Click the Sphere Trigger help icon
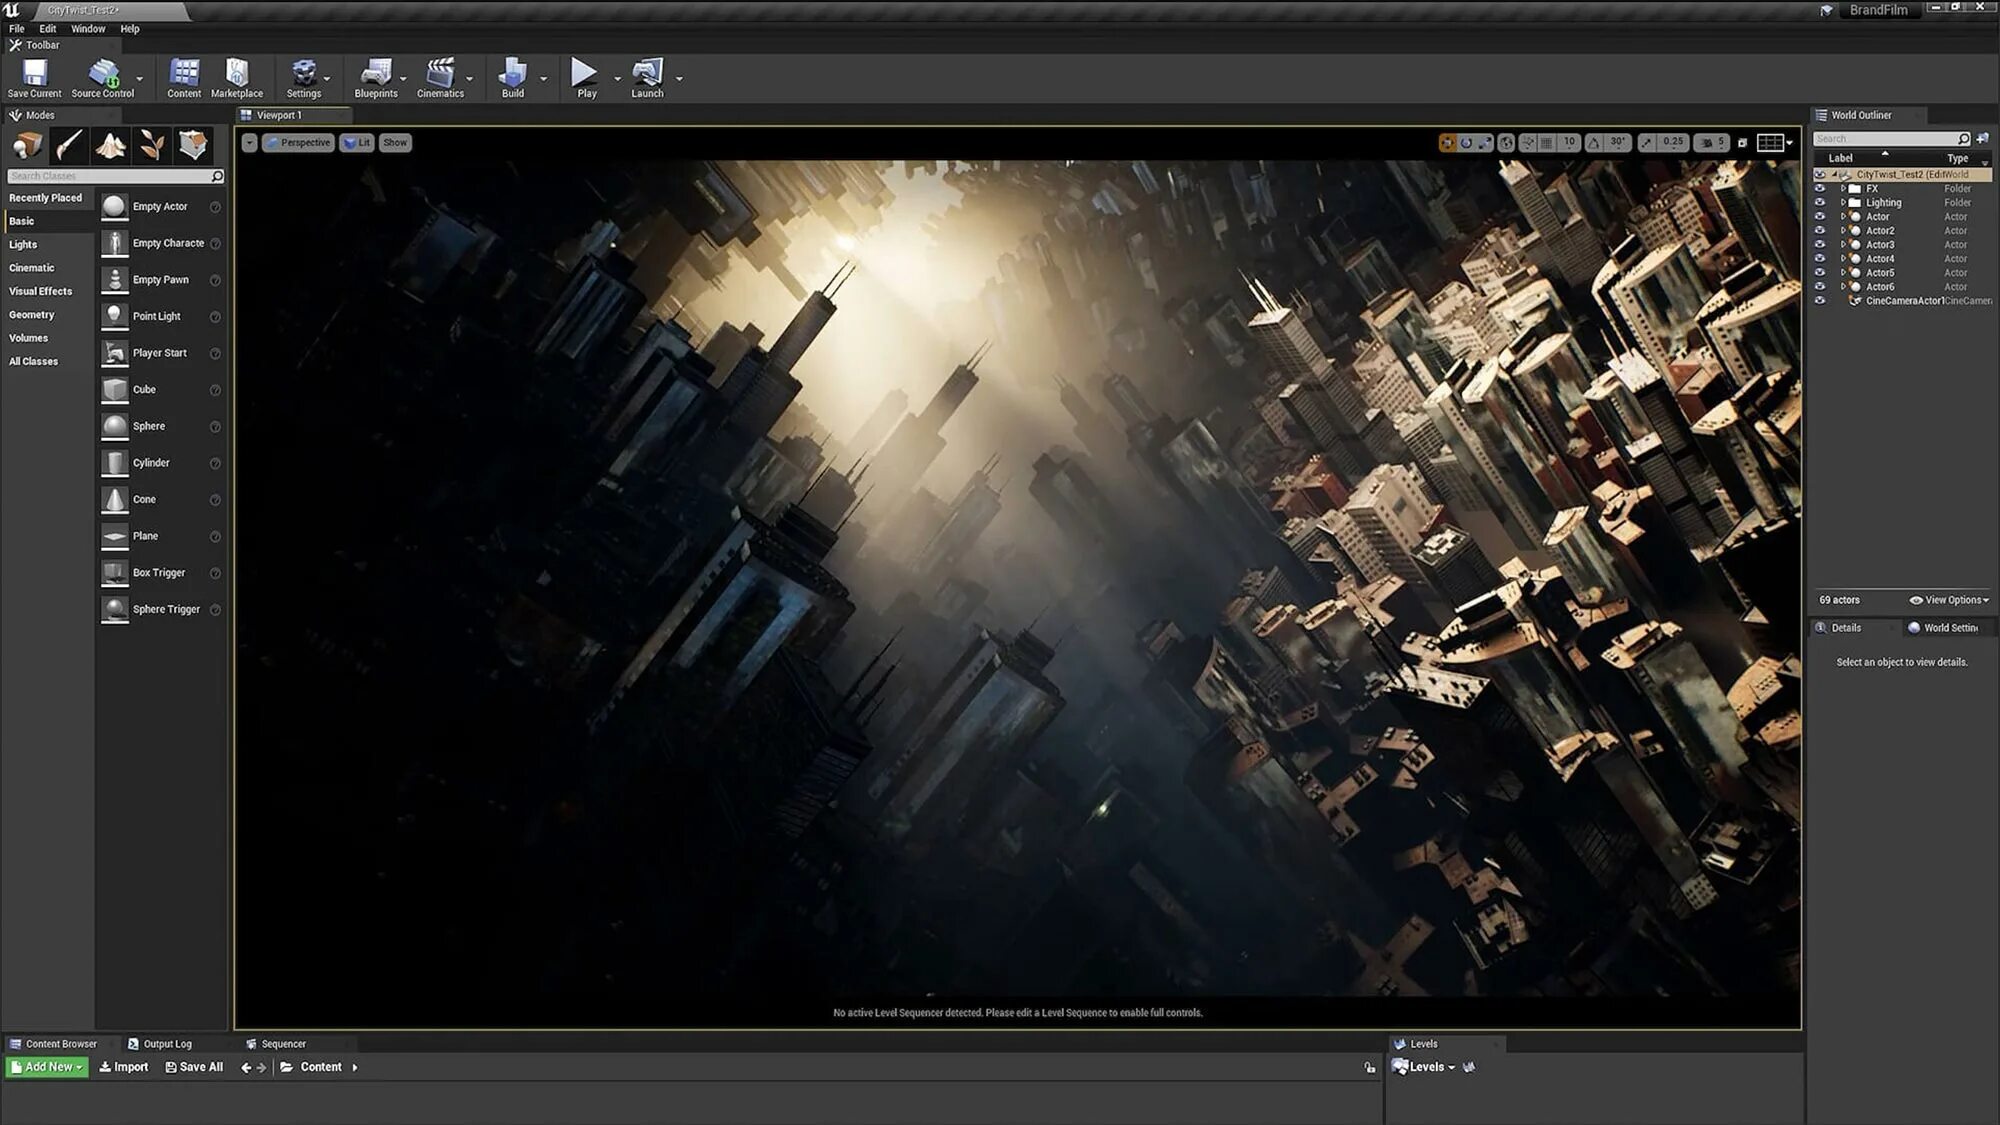 [215, 610]
